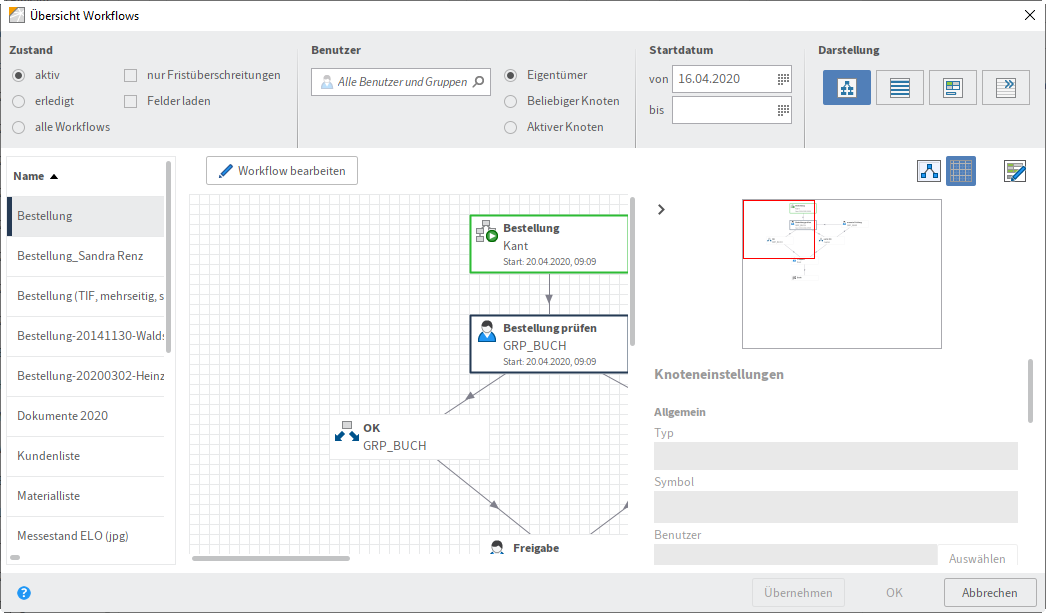Click the edit form icon with pencil
Image resolution: width=1046 pixels, height=613 pixels.
coord(1015,171)
